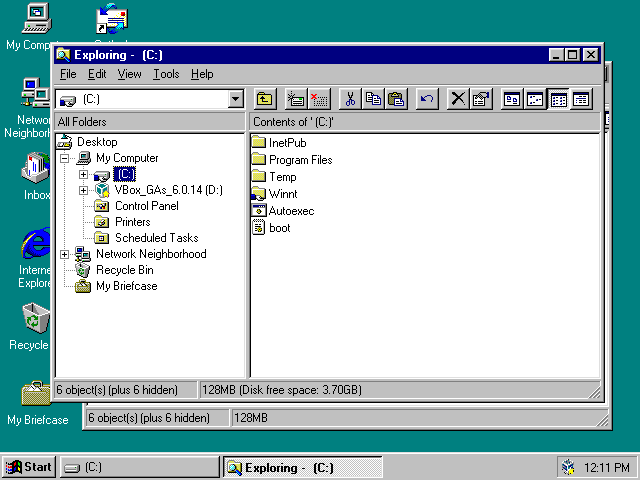
Task: Select the Program Files folder
Action: click(x=292, y=160)
